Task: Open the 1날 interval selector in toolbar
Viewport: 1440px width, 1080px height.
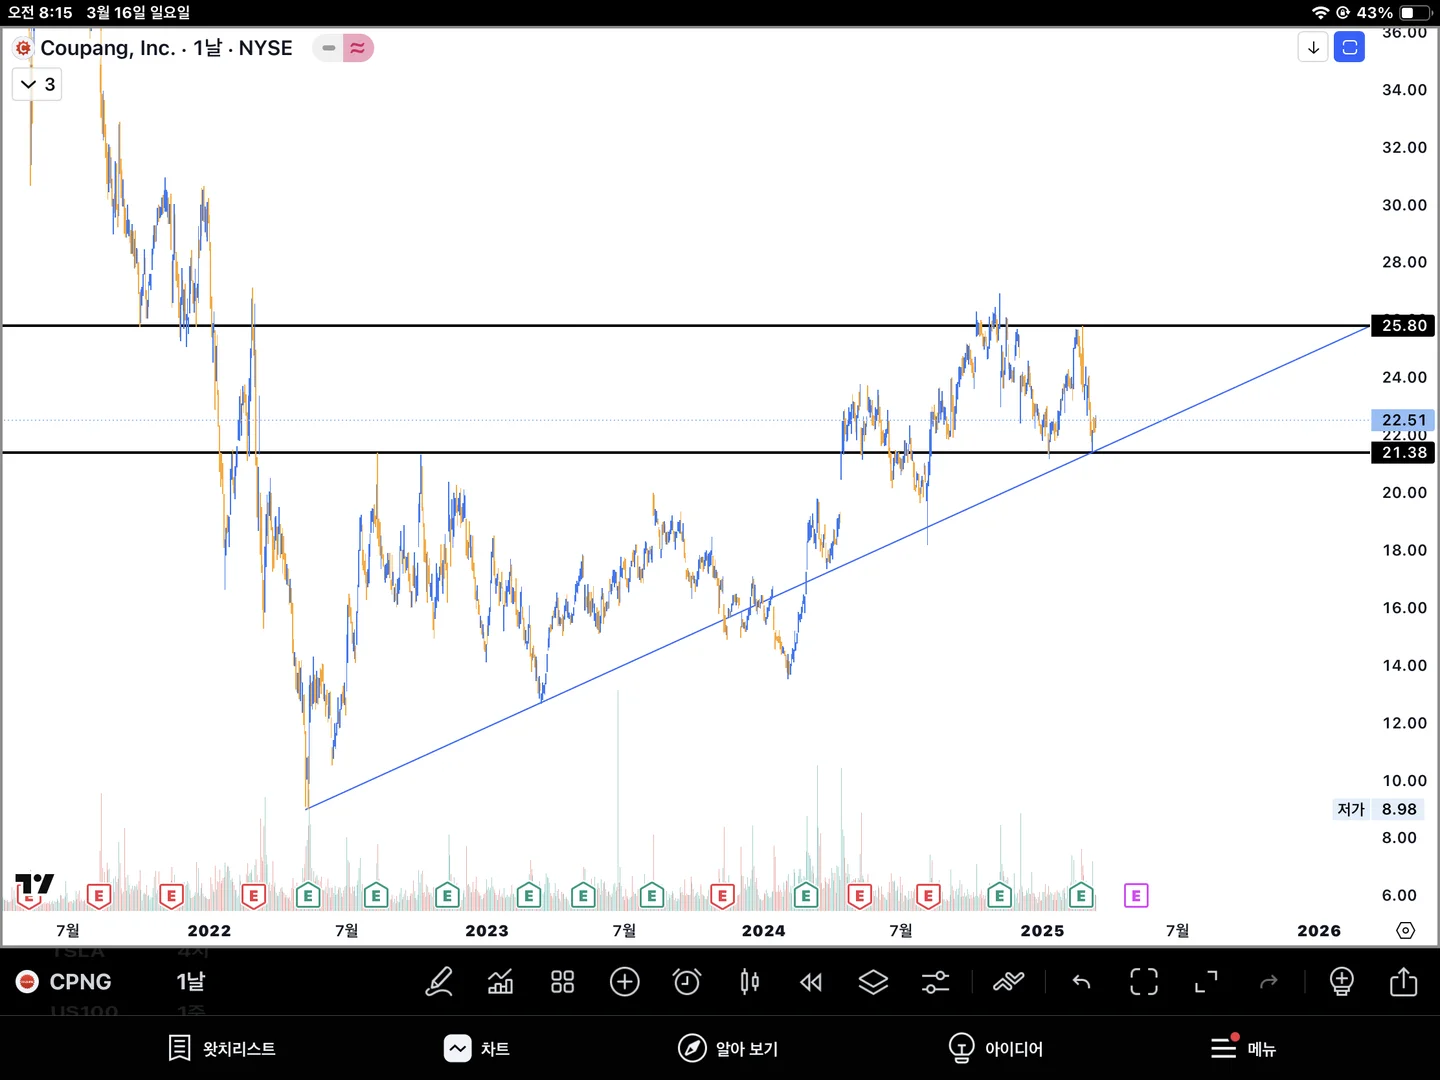Action: (x=191, y=982)
